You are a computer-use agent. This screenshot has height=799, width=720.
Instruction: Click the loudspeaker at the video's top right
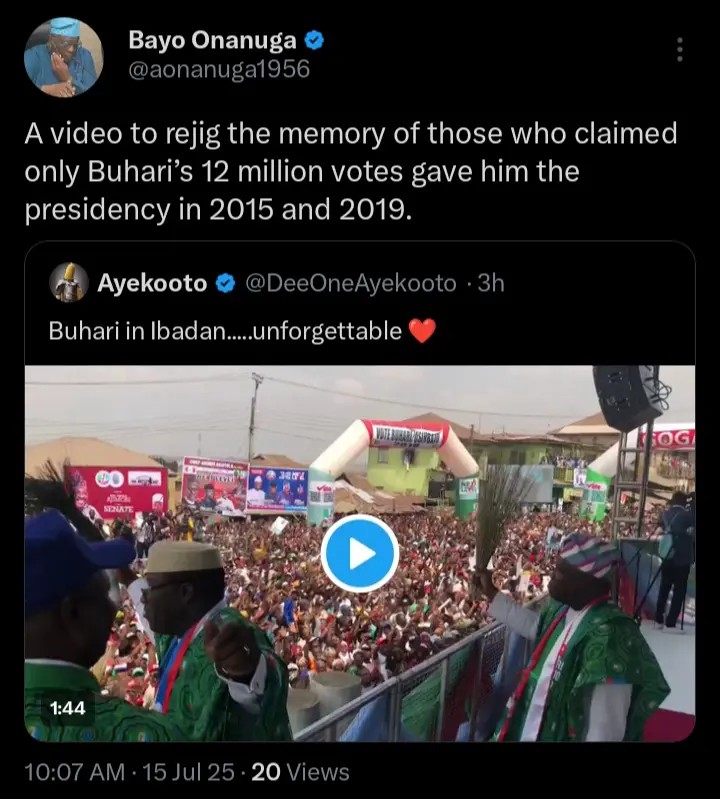click(632, 395)
